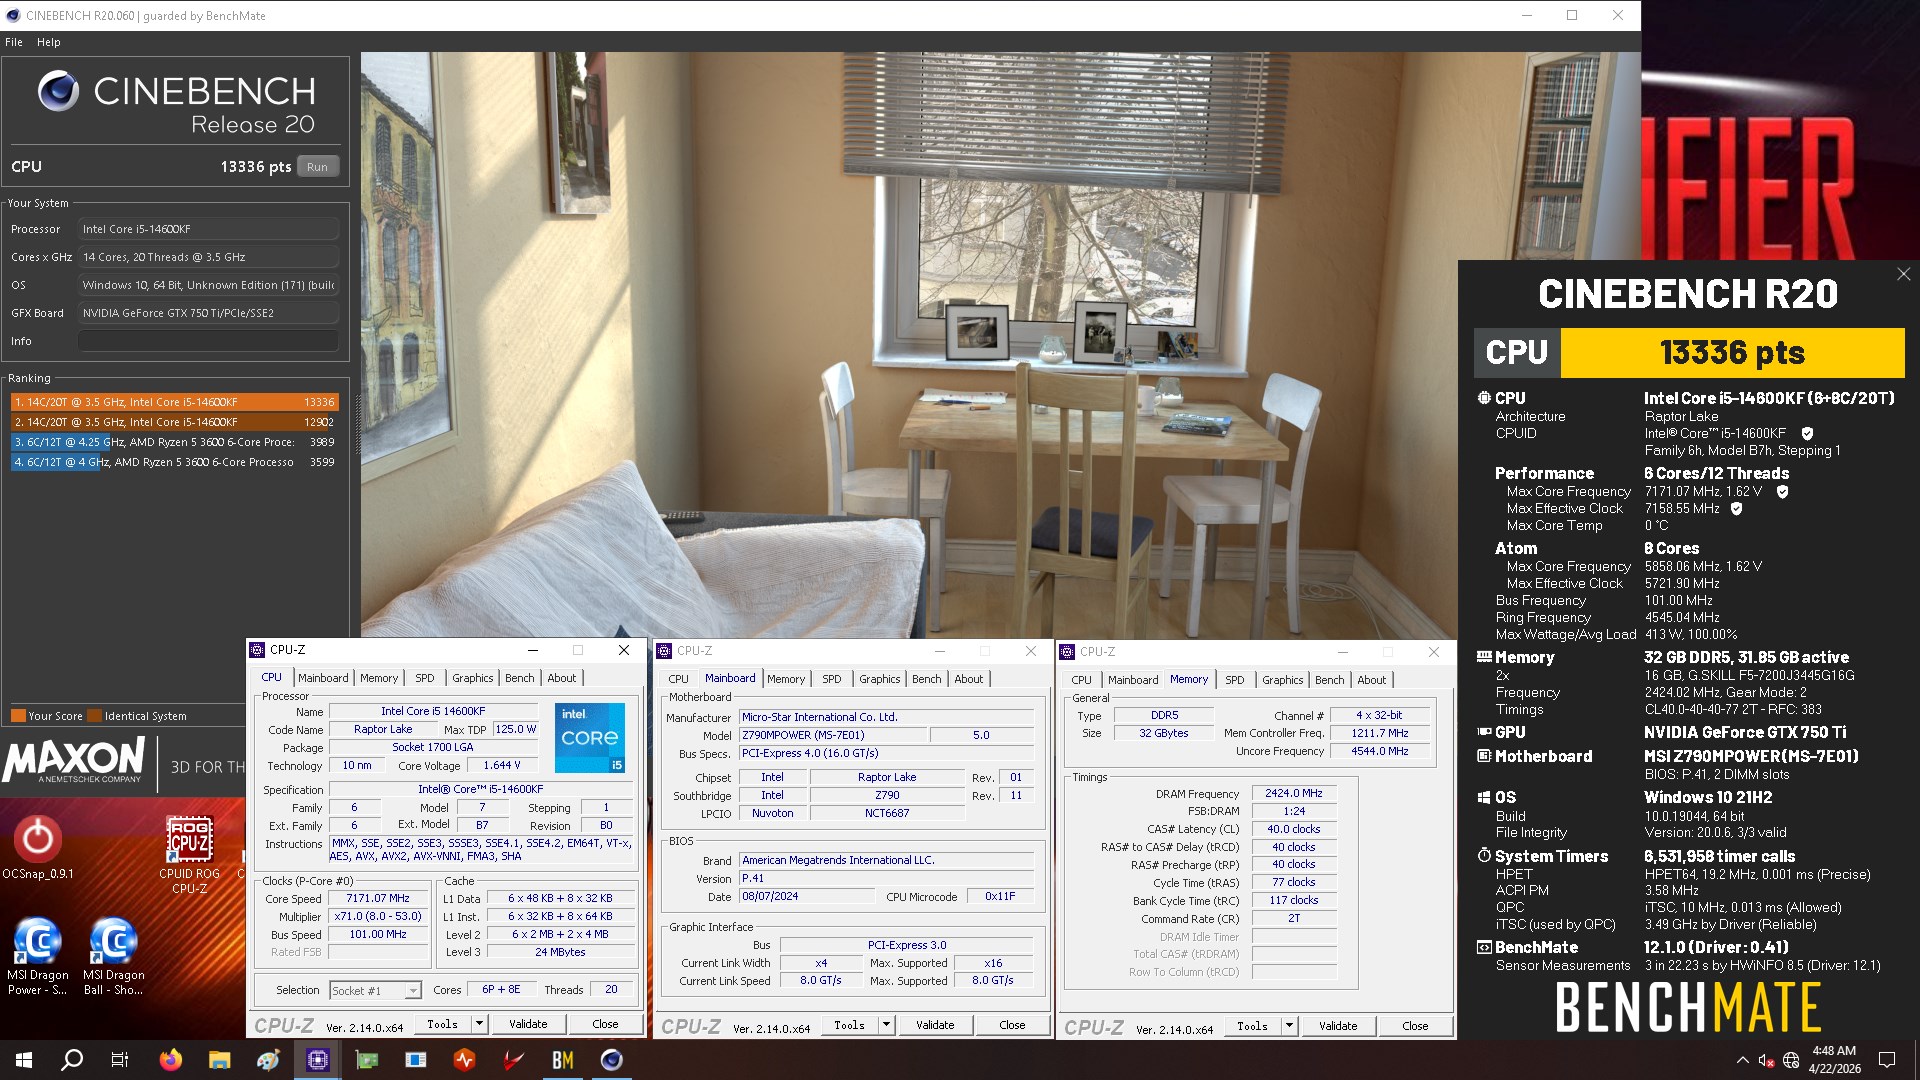Click verified shield beside Max Core Frequency
The height and width of the screenshot is (1080, 1920).
point(1782,492)
